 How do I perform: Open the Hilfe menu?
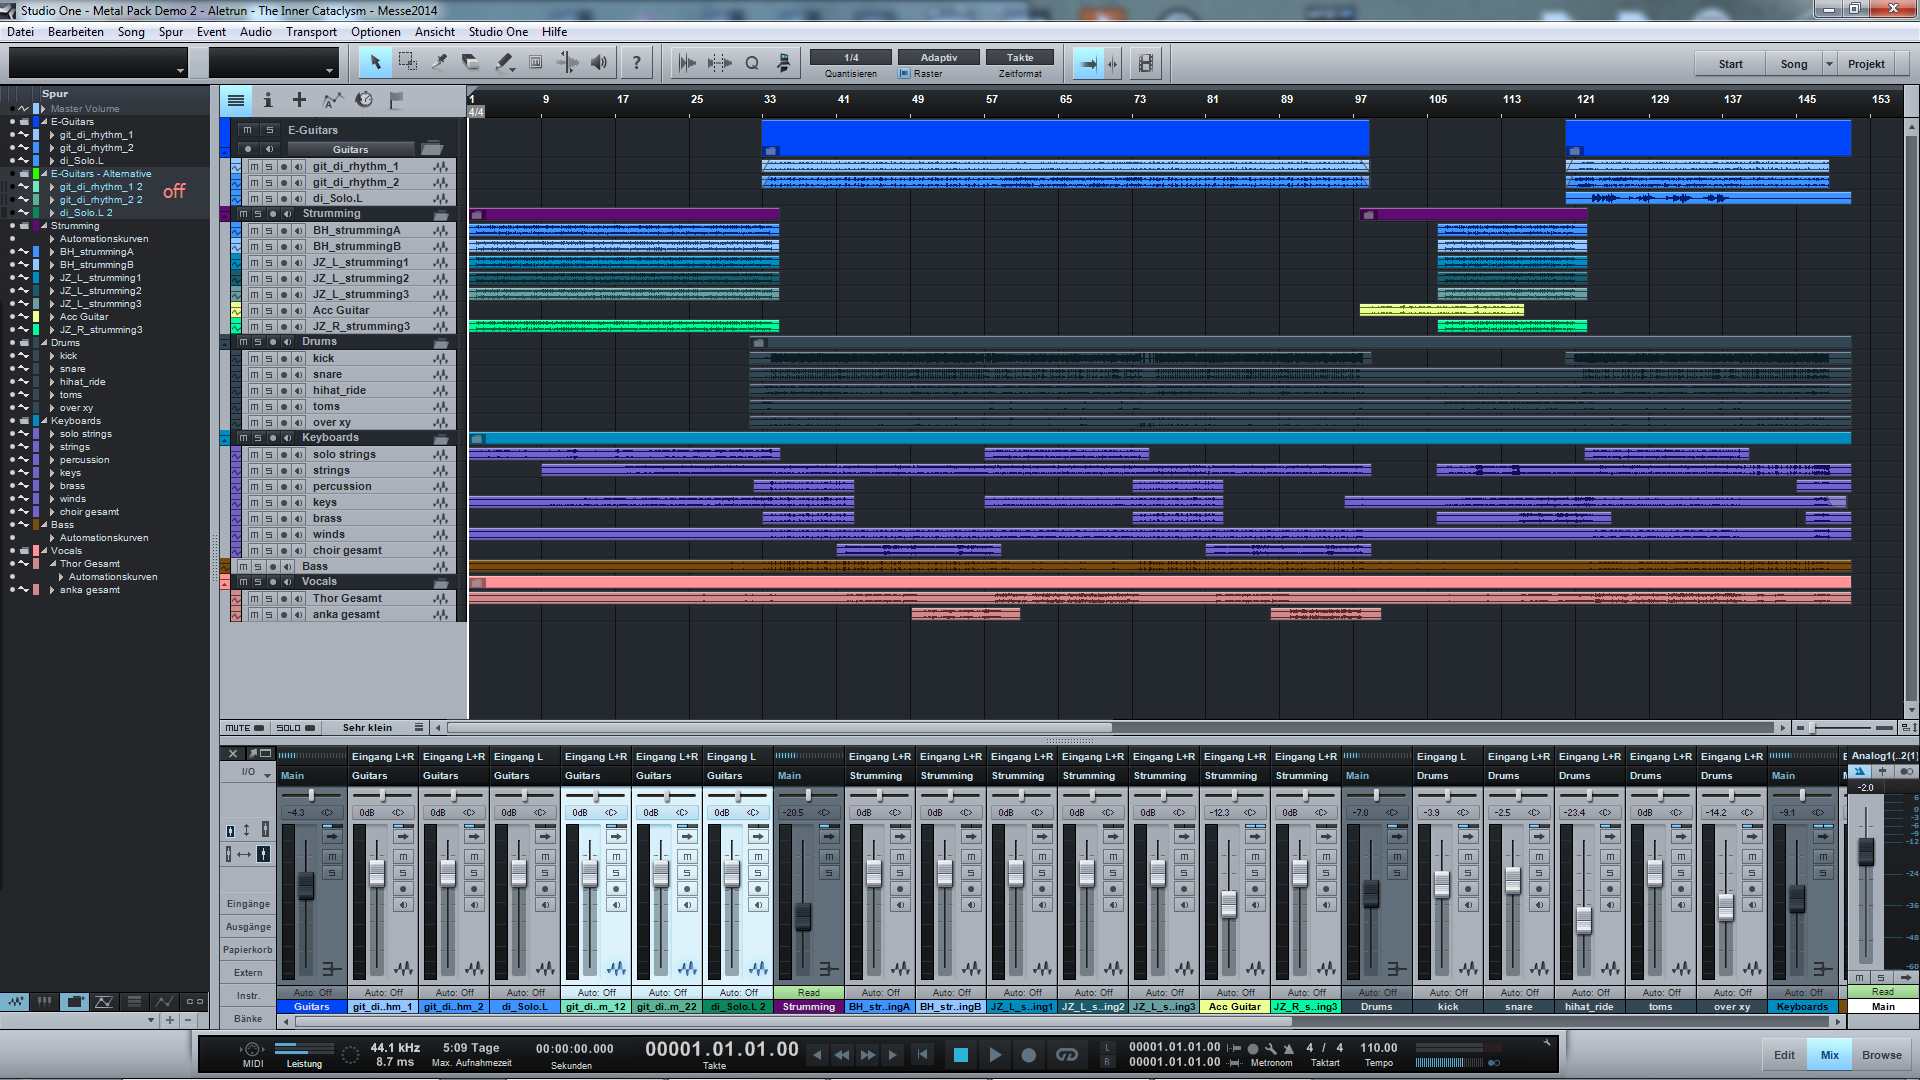click(554, 32)
